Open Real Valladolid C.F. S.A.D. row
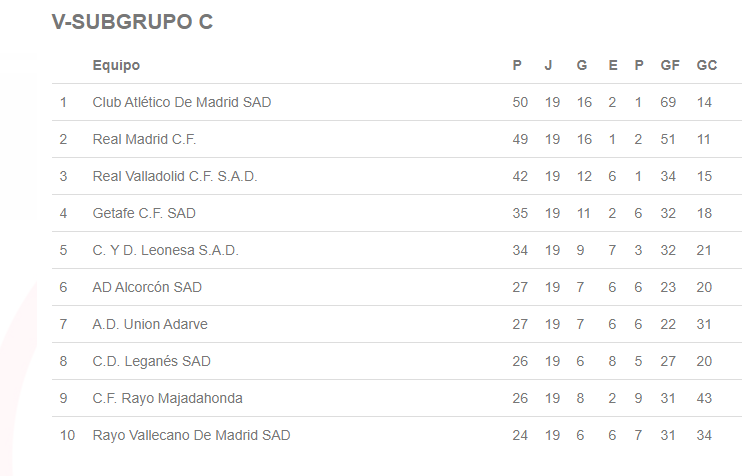The width and height of the screenshot is (743, 476). (x=174, y=176)
